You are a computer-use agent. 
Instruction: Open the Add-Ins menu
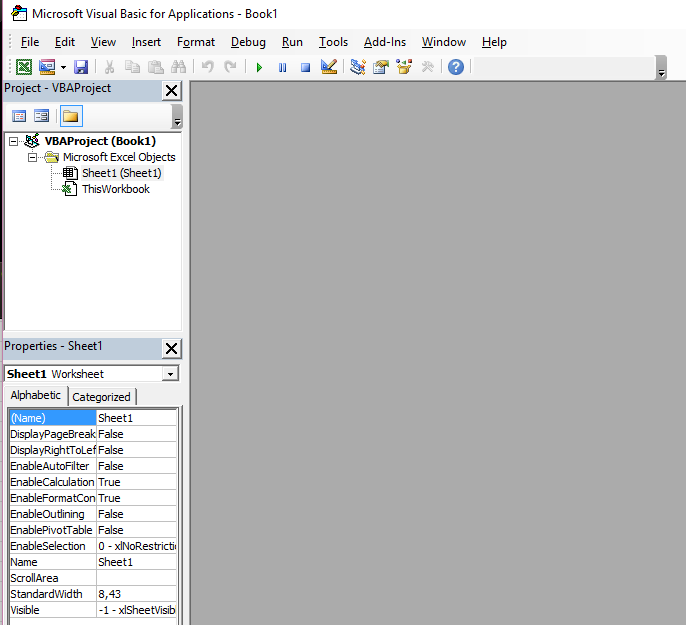(x=385, y=42)
